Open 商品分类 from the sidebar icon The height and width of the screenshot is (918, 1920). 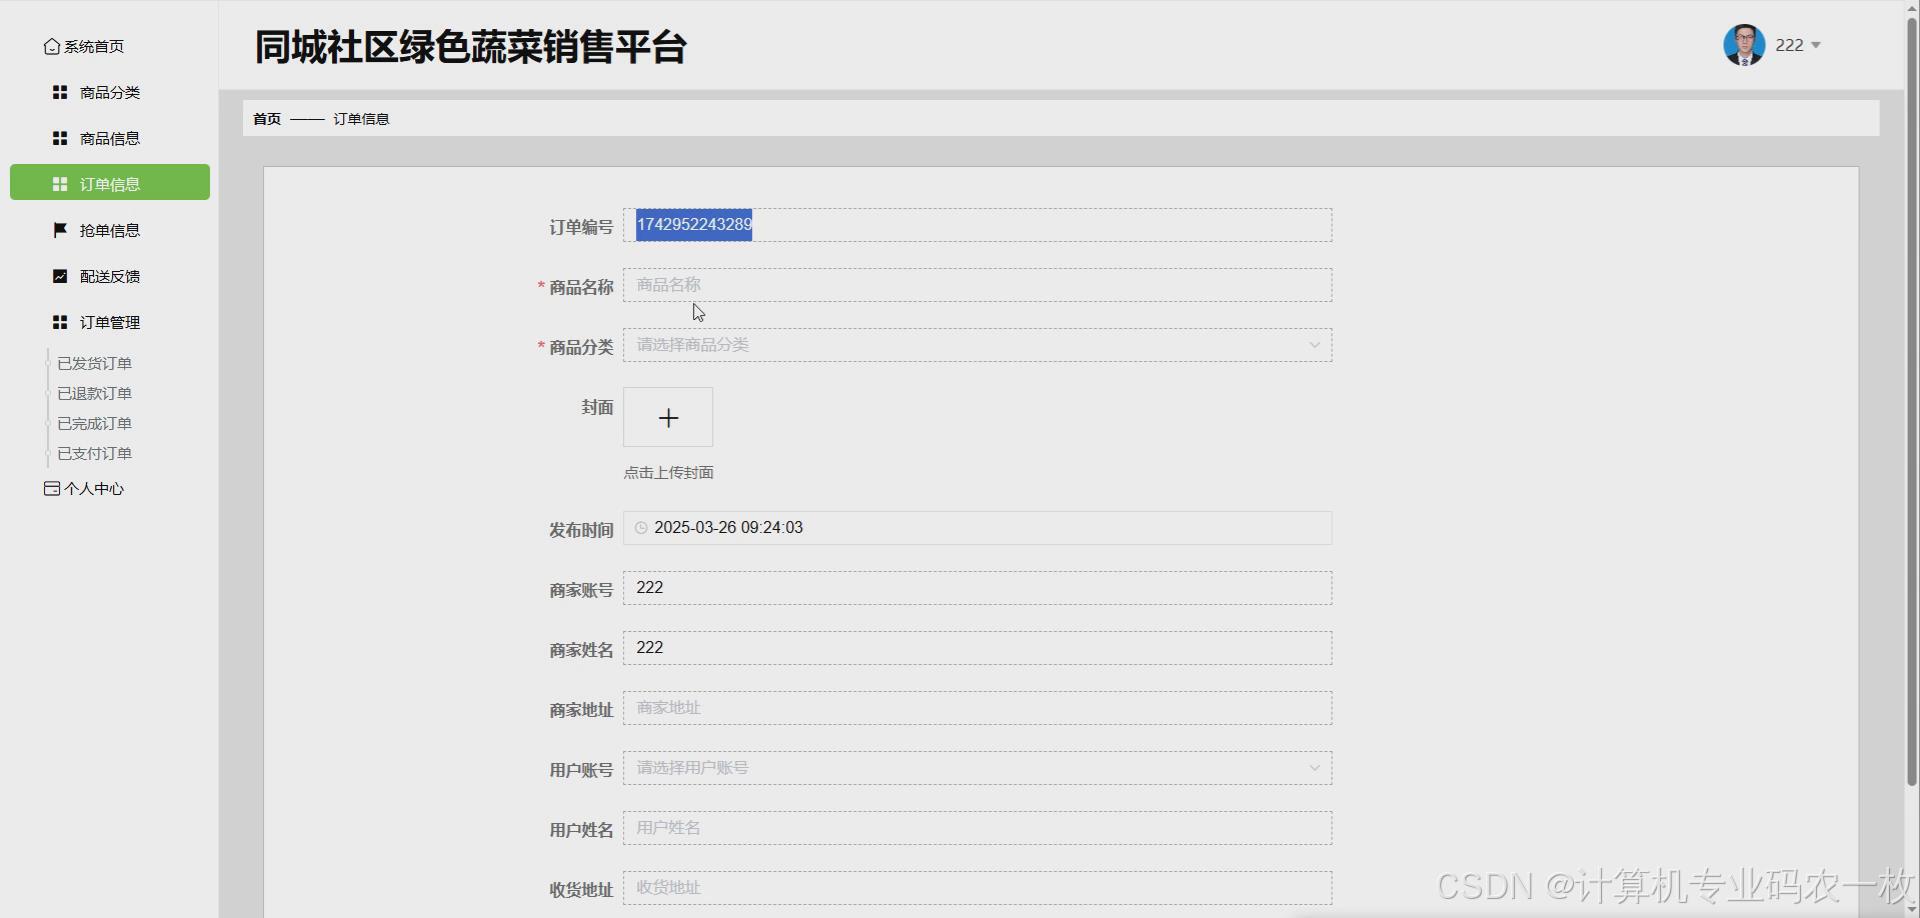click(60, 92)
